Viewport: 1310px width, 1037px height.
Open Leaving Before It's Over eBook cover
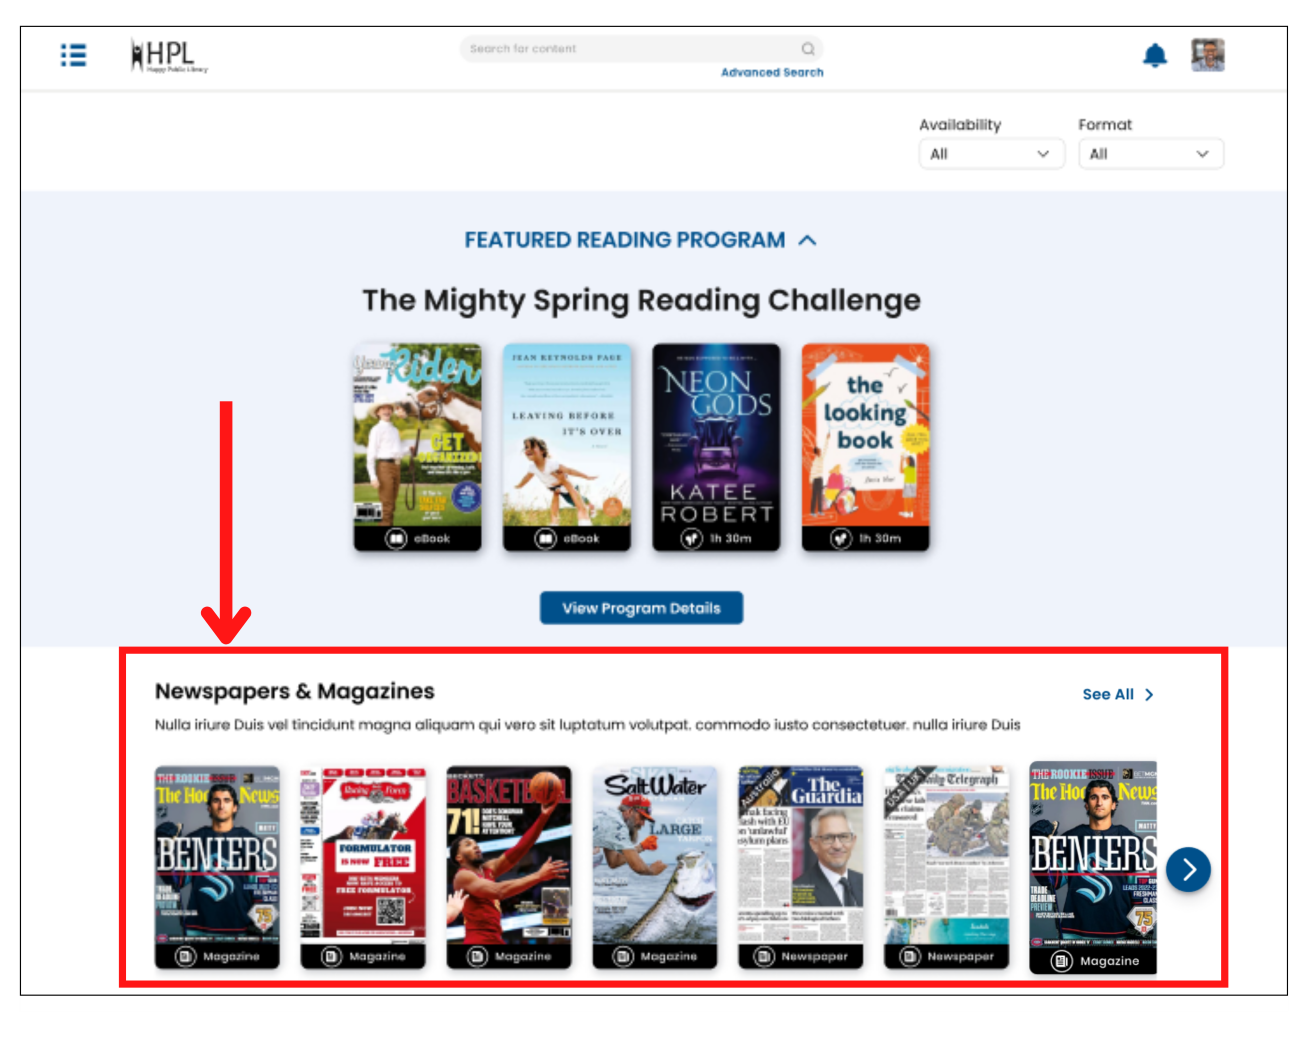(x=567, y=447)
